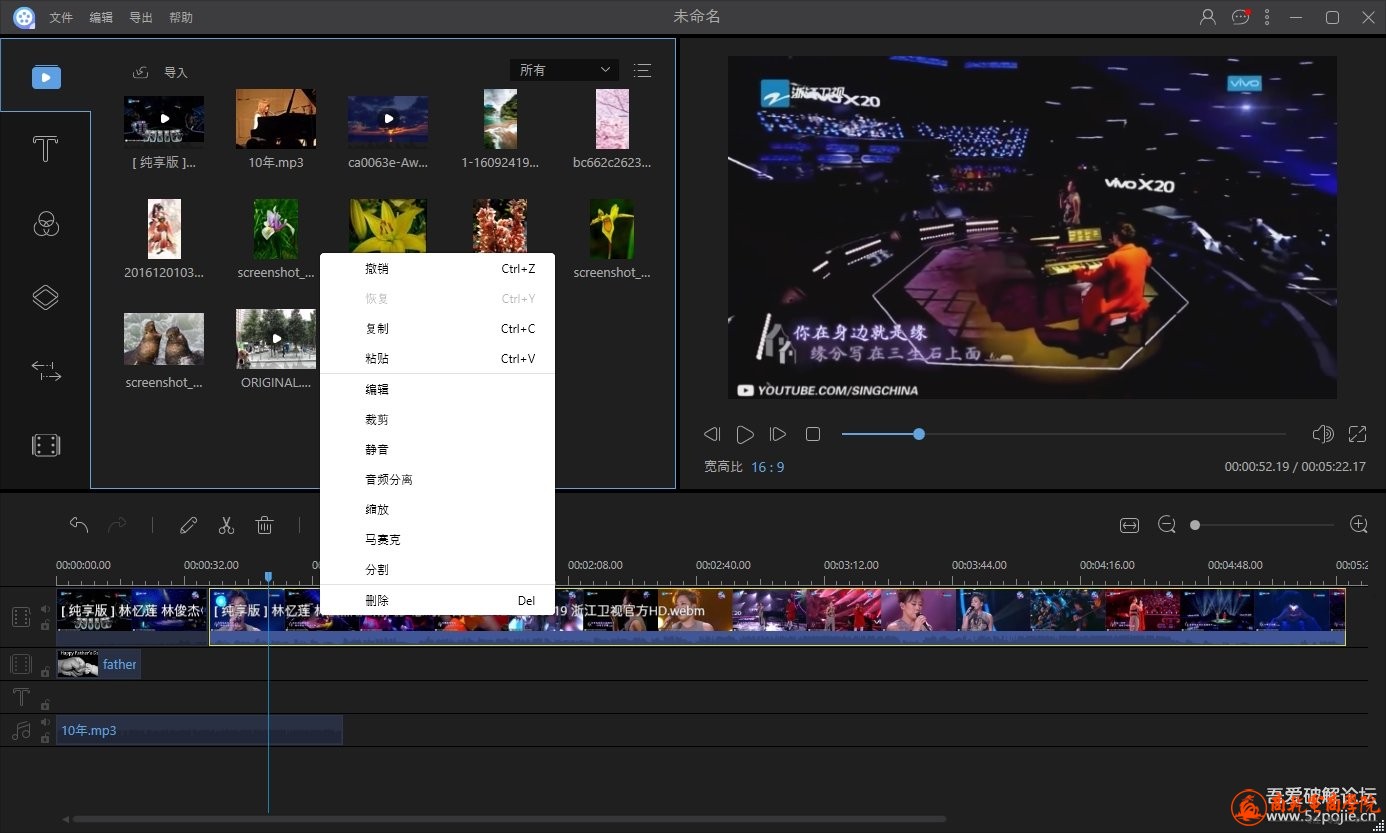Lock the music audio track

coord(45,738)
